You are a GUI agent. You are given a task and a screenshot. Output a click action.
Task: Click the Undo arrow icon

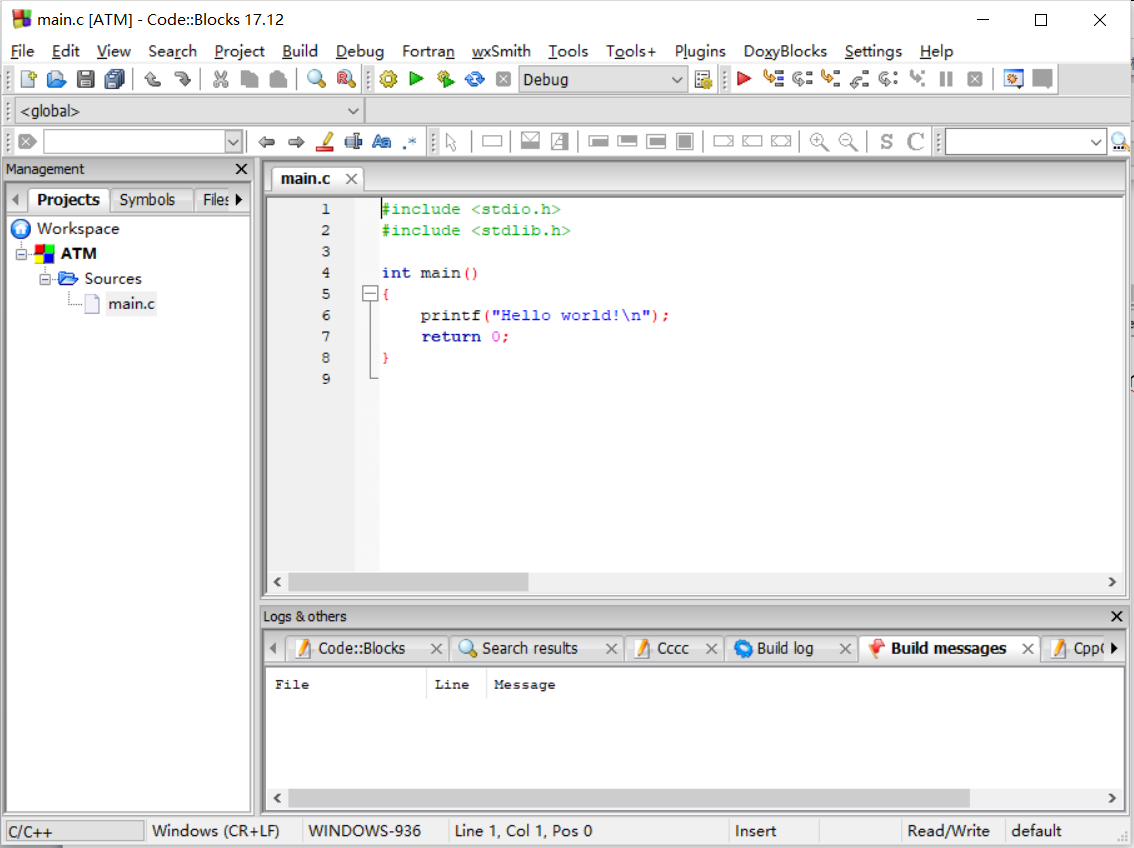pyautogui.click(x=152, y=80)
